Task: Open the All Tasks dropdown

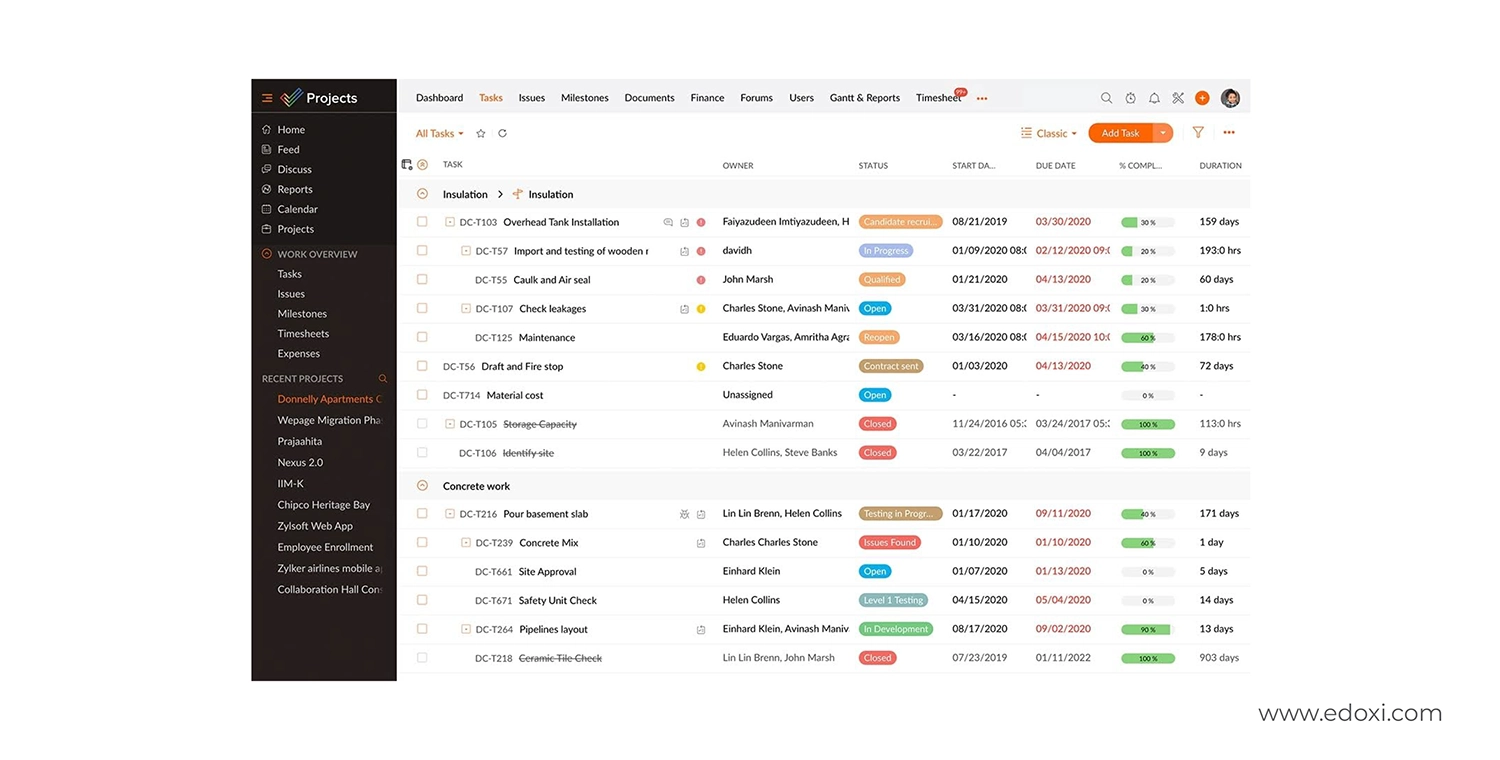Action: pos(438,132)
